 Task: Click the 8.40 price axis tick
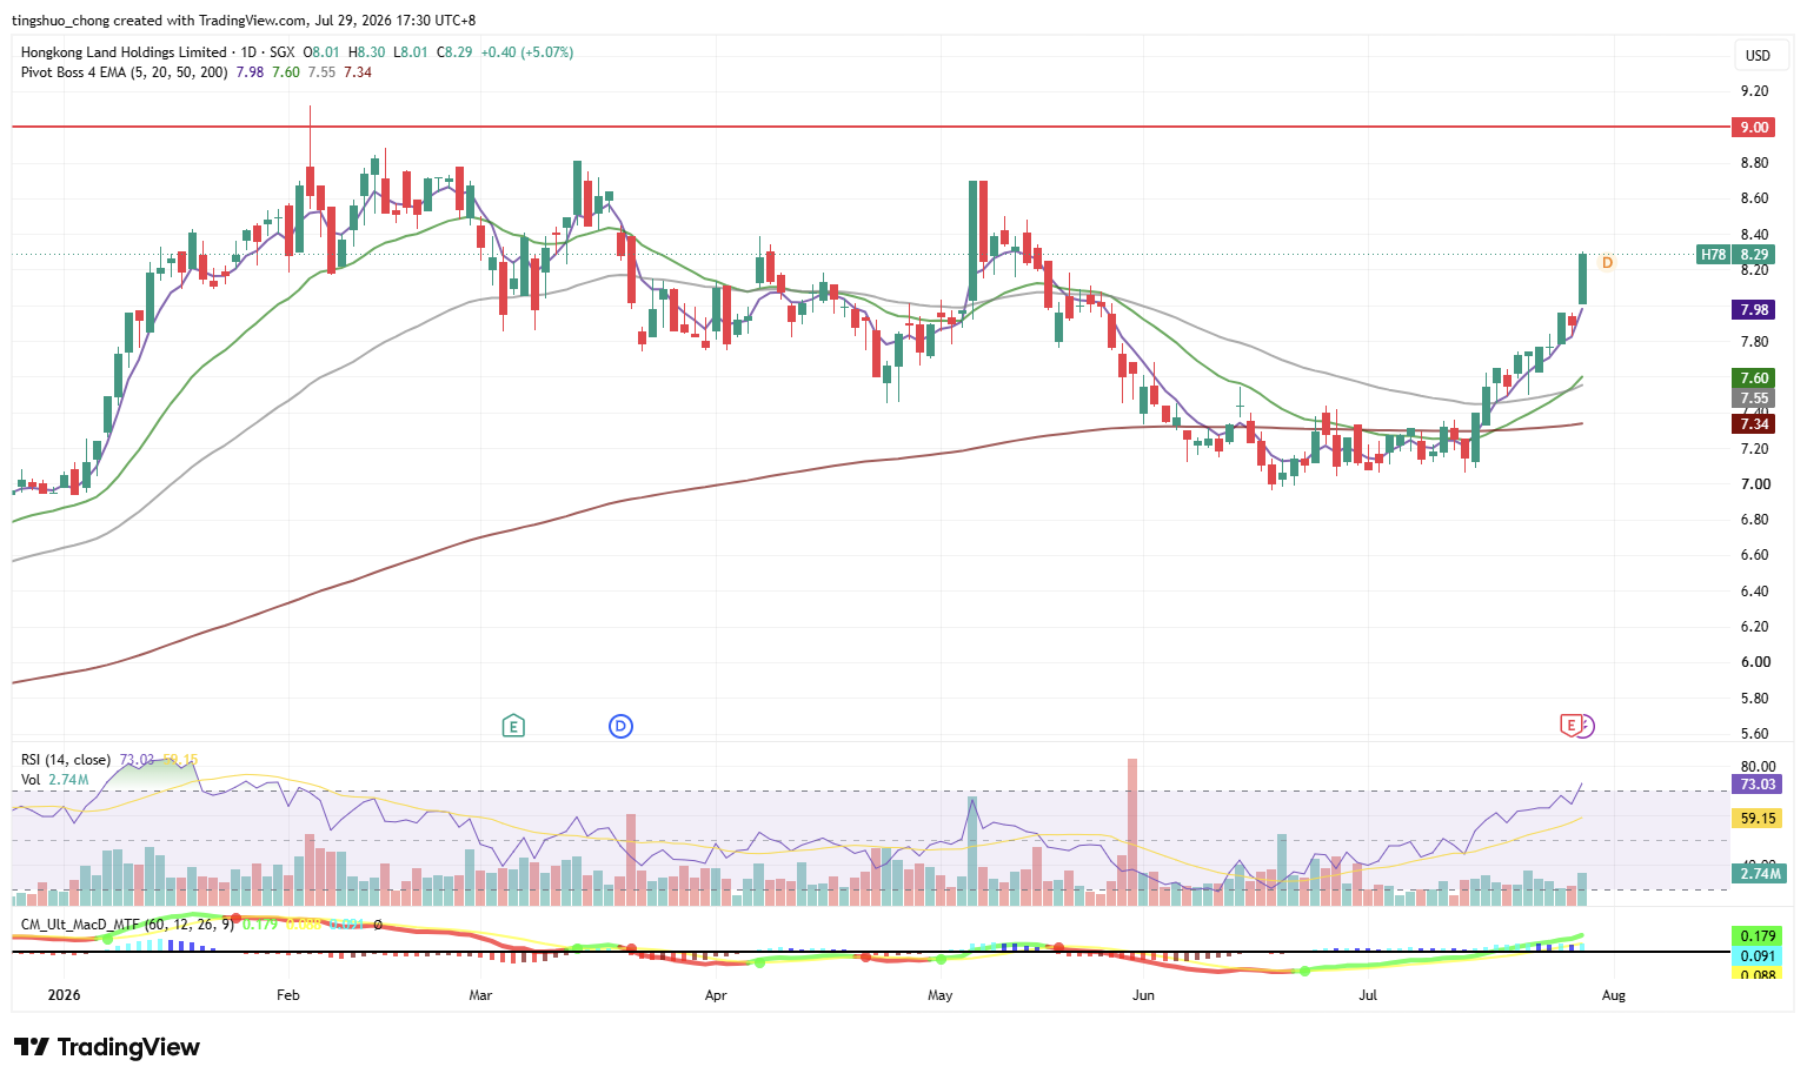click(1754, 234)
